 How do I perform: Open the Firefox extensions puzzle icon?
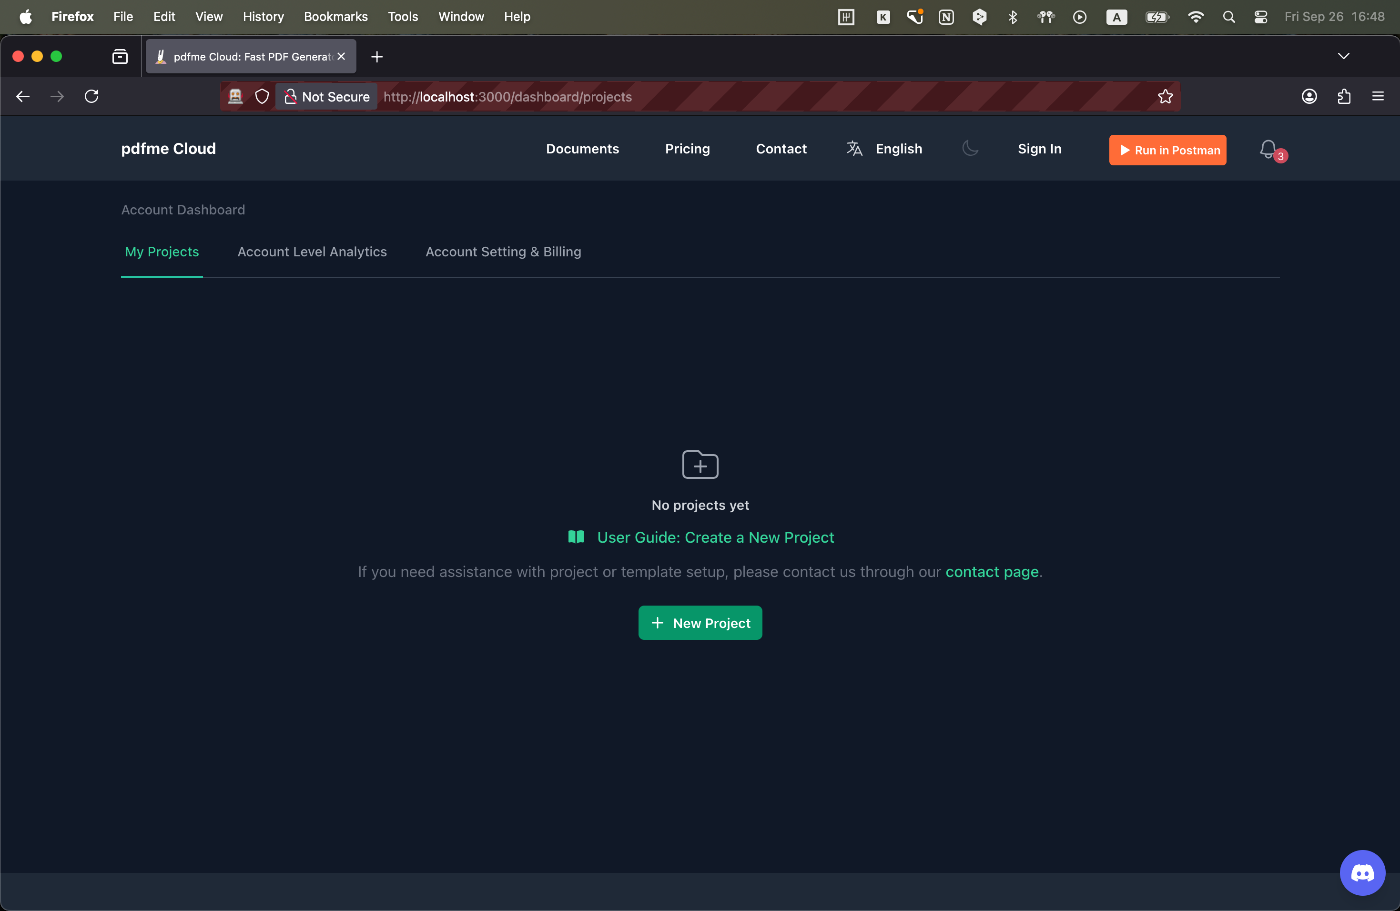pyautogui.click(x=1343, y=97)
